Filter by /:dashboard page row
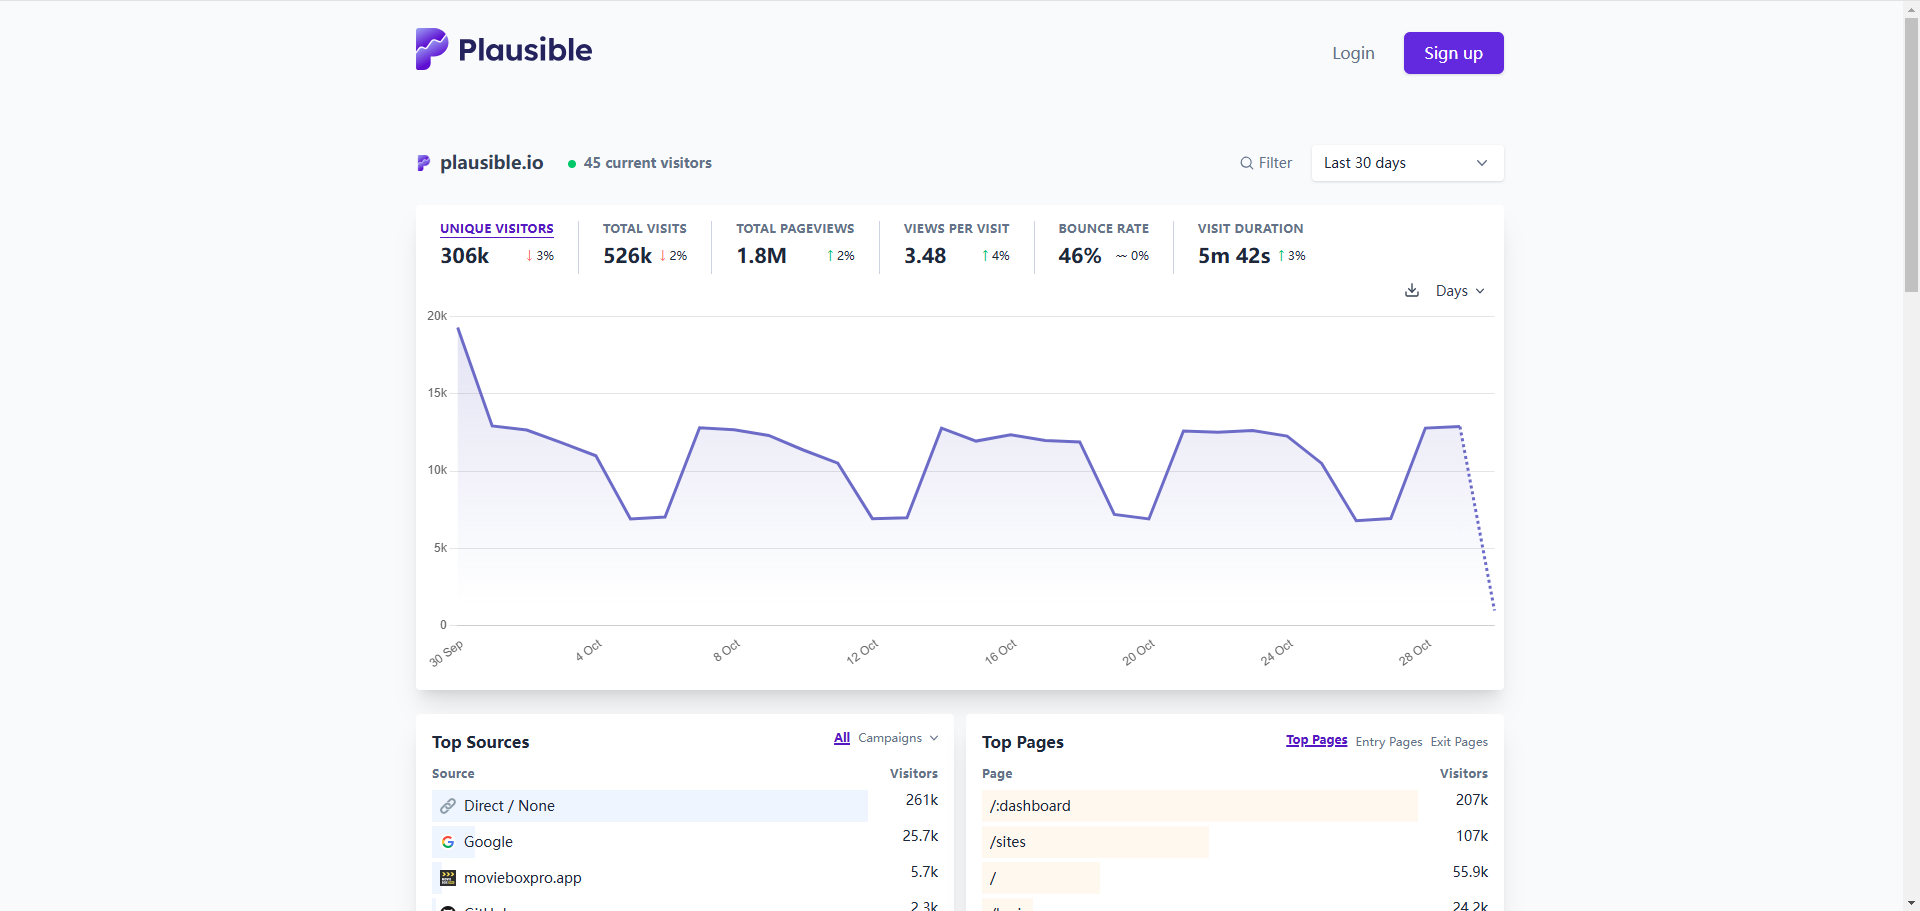The width and height of the screenshot is (1920, 911). (1200, 806)
